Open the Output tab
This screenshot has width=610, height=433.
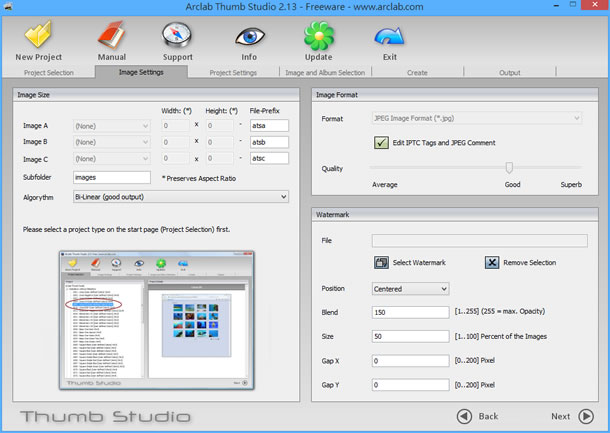point(510,73)
